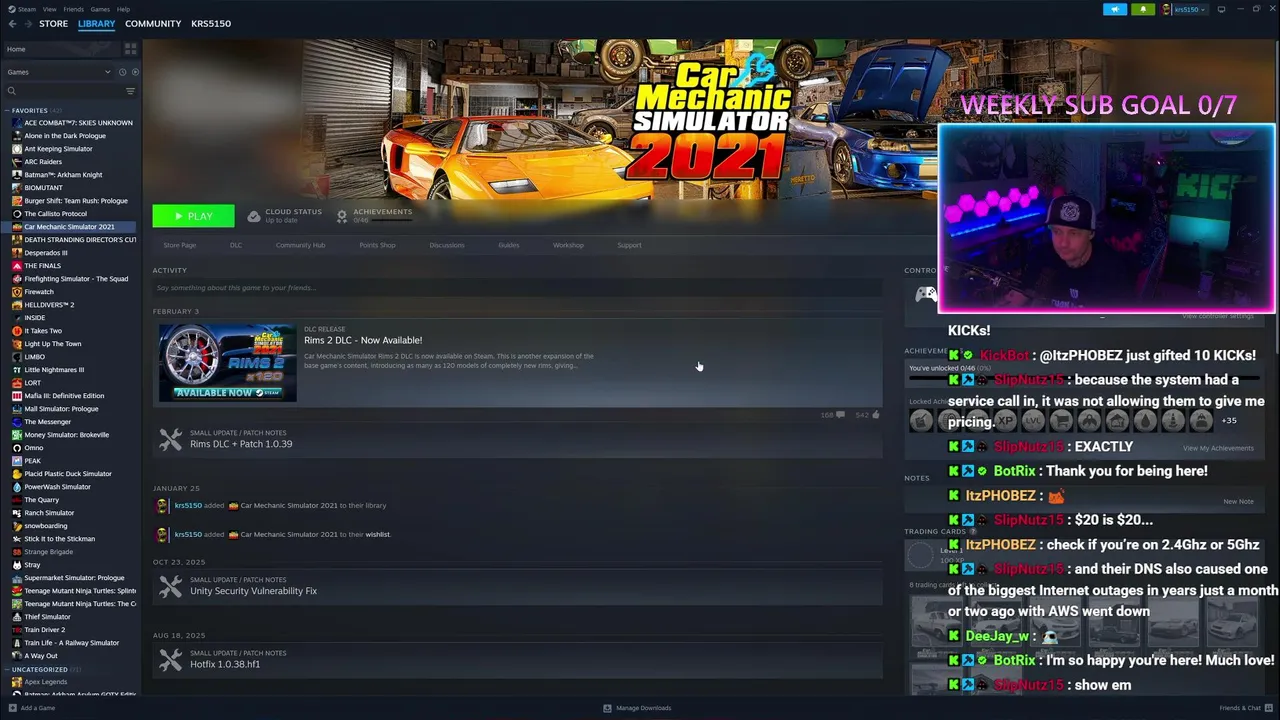Image resolution: width=1280 pixels, height=720 pixels.
Task: Open Unity Security Vulnerability Fix notes
Action: [x=253, y=591]
